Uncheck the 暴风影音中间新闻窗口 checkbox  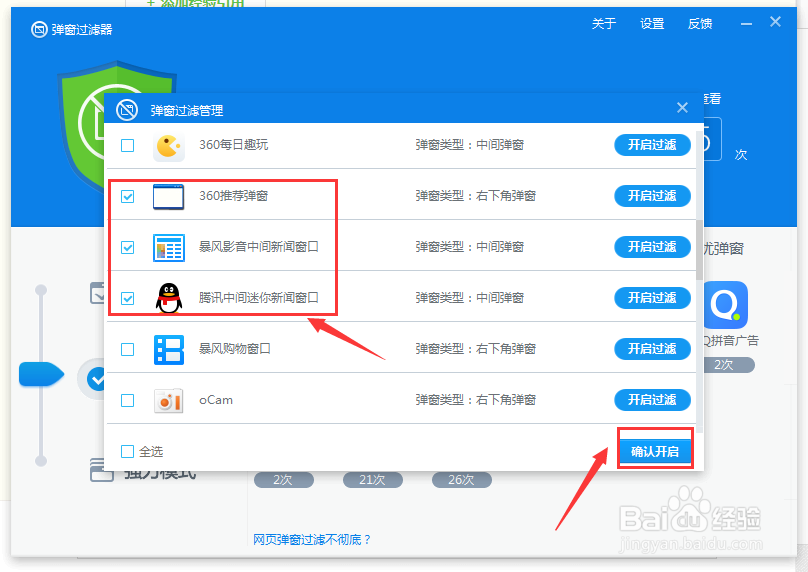[127, 247]
